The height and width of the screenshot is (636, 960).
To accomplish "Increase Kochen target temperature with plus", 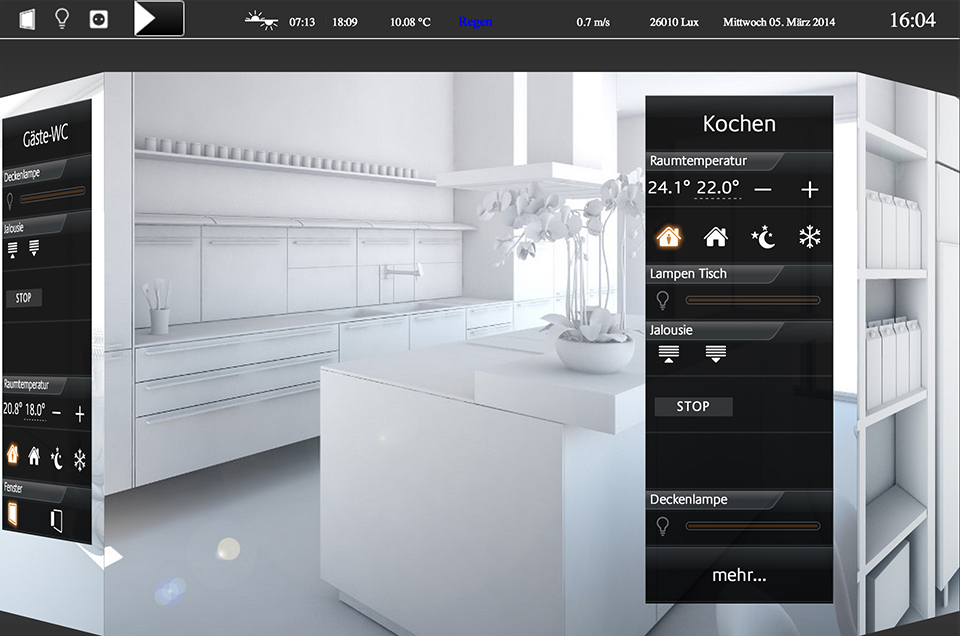I will (x=809, y=189).
